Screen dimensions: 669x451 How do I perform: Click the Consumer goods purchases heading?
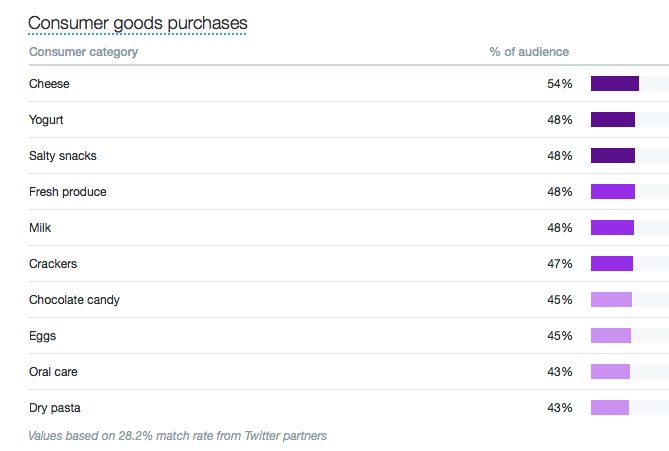[x=138, y=22]
